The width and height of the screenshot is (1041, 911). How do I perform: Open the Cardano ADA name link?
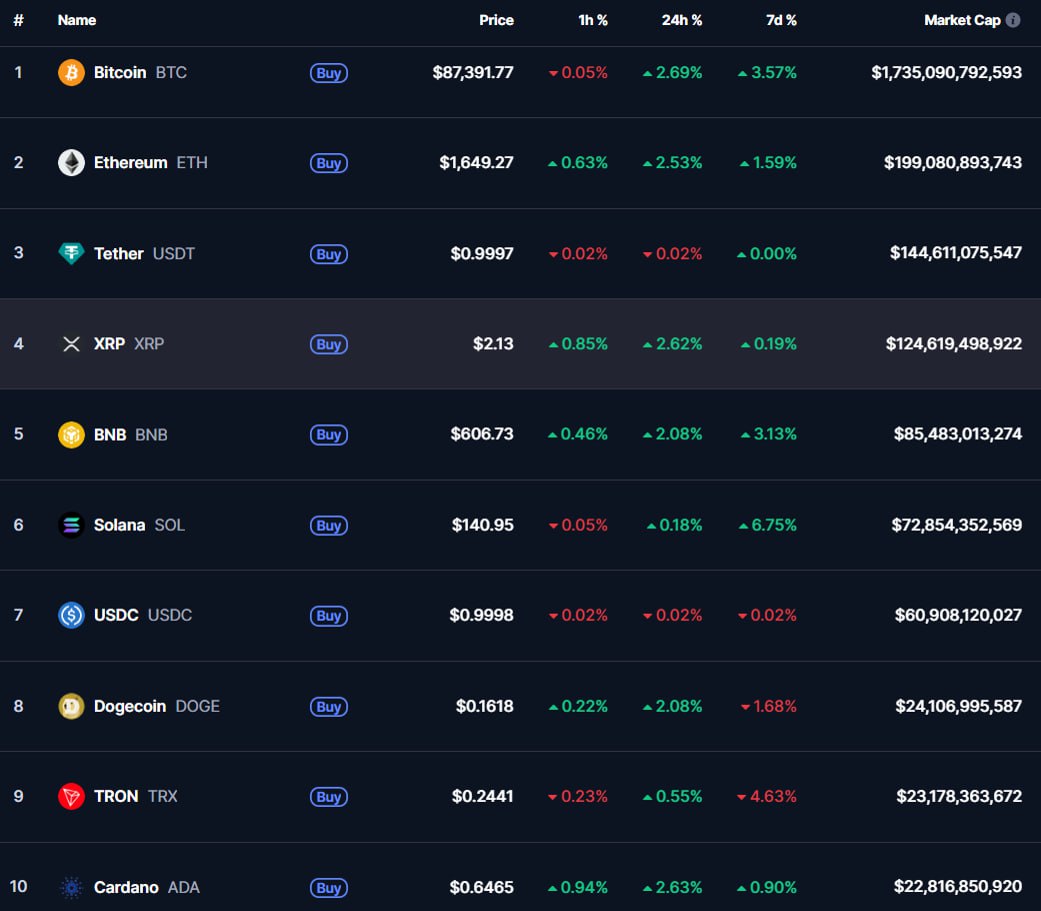pyautogui.click(x=147, y=888)
